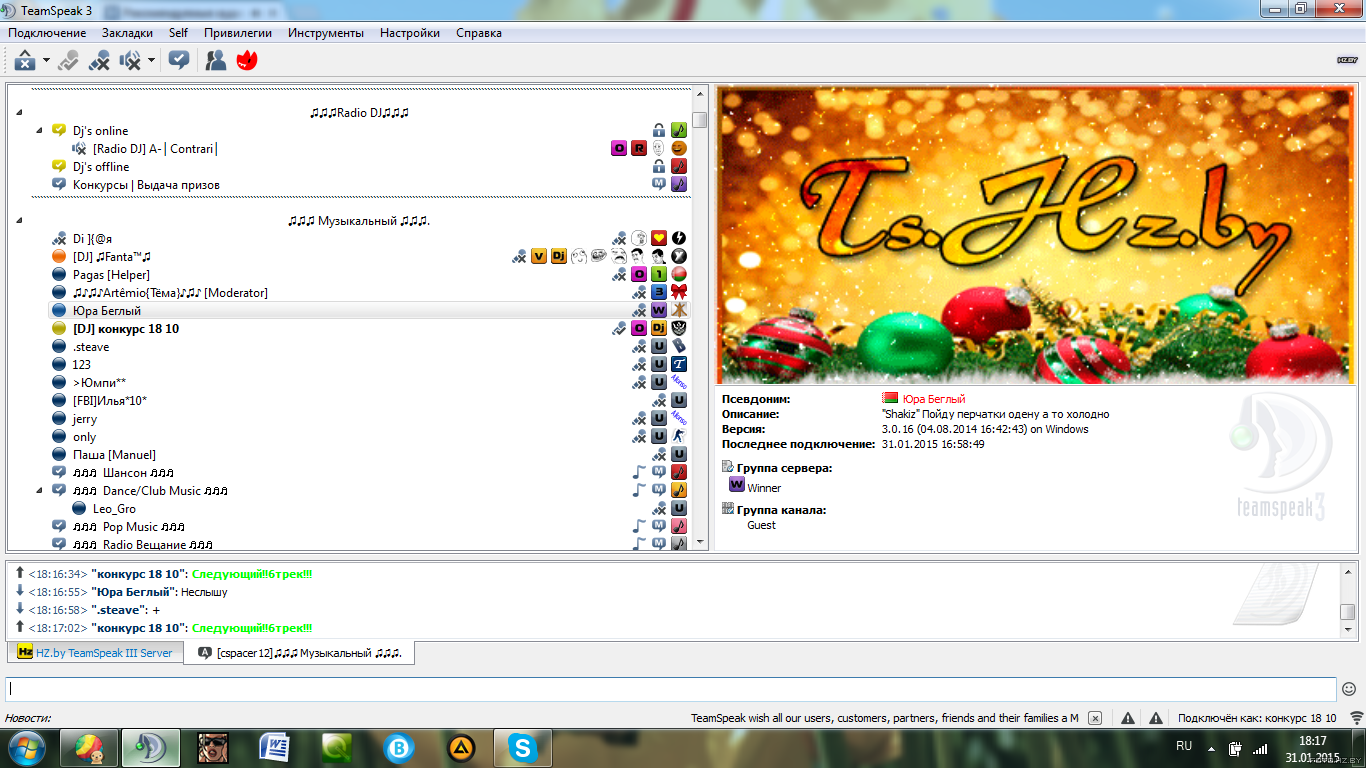The image size is (1366, 768).
Task: Click the heart icon on Di ](@я row
Action: tap(659, 239)
